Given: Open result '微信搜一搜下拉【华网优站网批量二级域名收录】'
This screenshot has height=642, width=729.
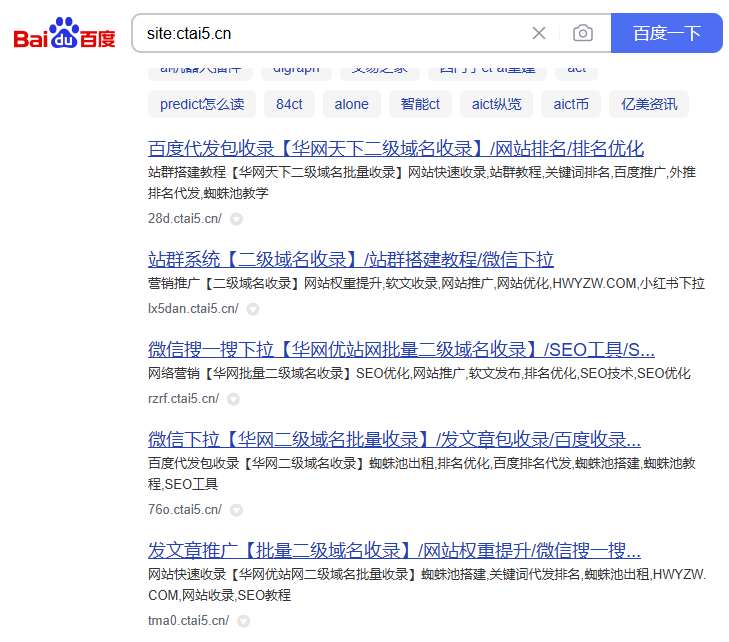Looking at the screenshot, I should coord(401,350).
